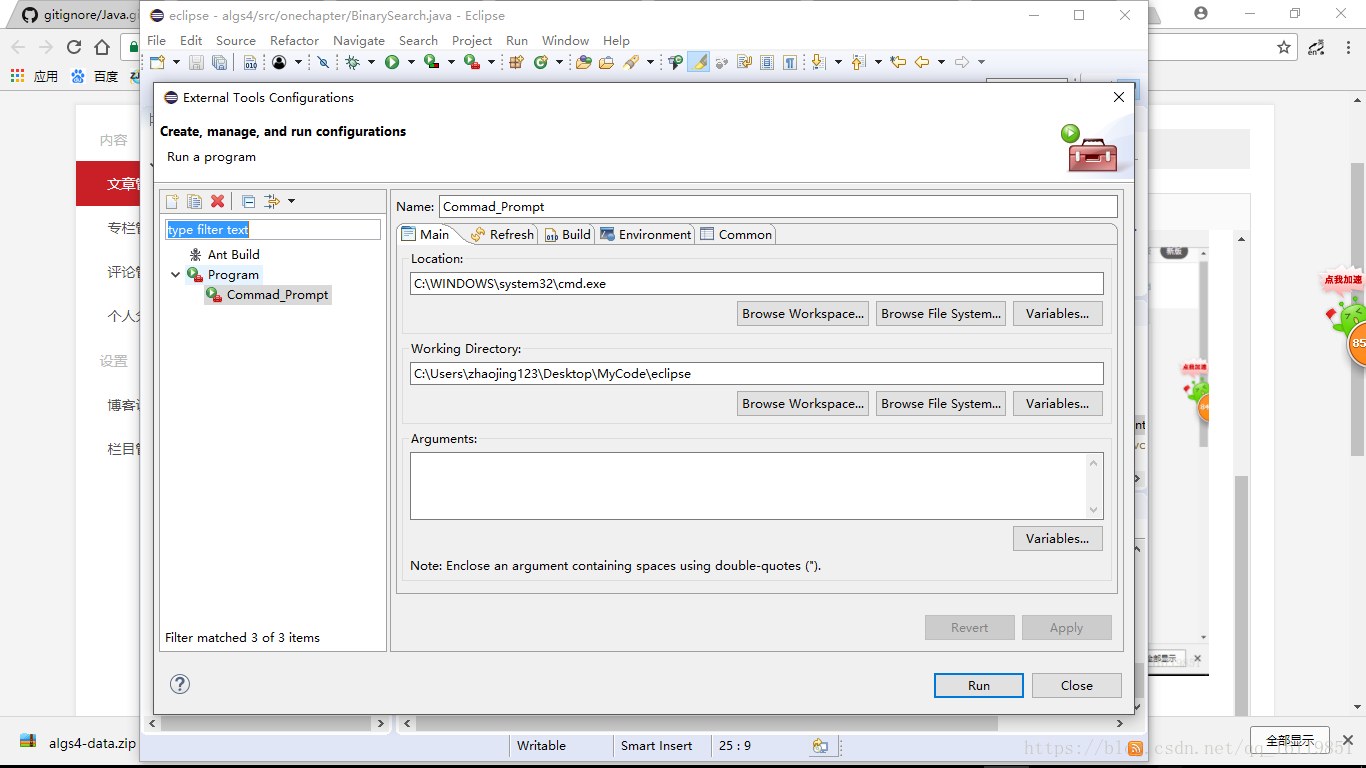
Task: Click the Previous Annotation toolbar icon
Action: click(x=857, y=62)
